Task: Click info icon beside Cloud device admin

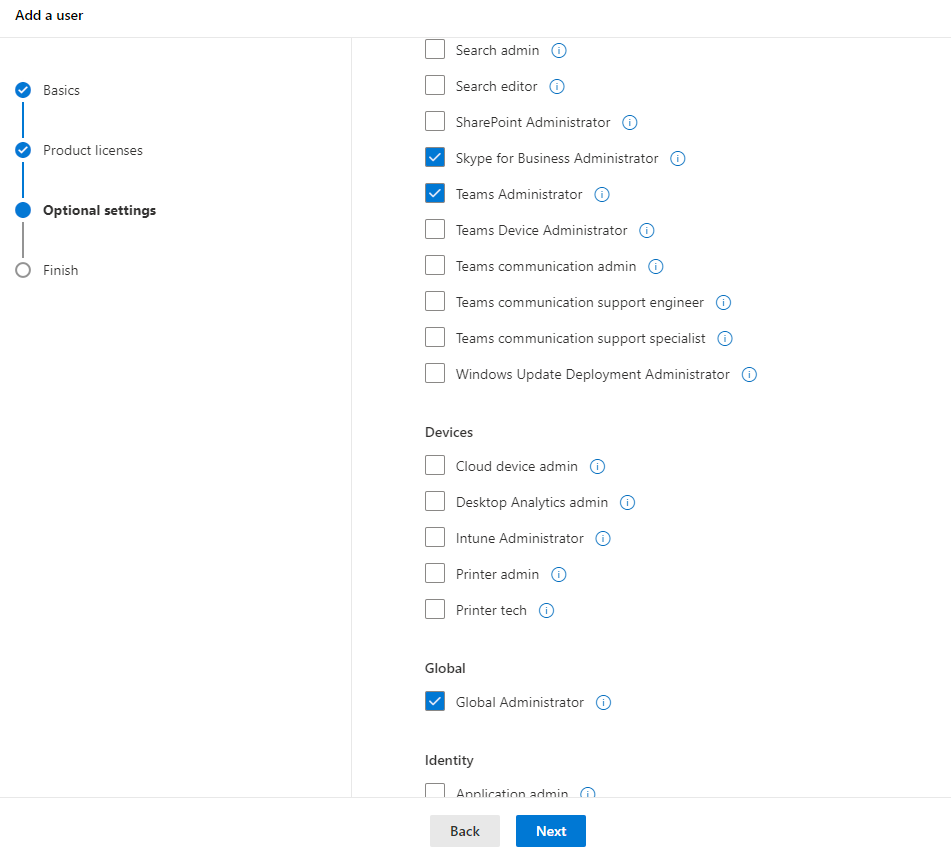Action: coord(597,466)
